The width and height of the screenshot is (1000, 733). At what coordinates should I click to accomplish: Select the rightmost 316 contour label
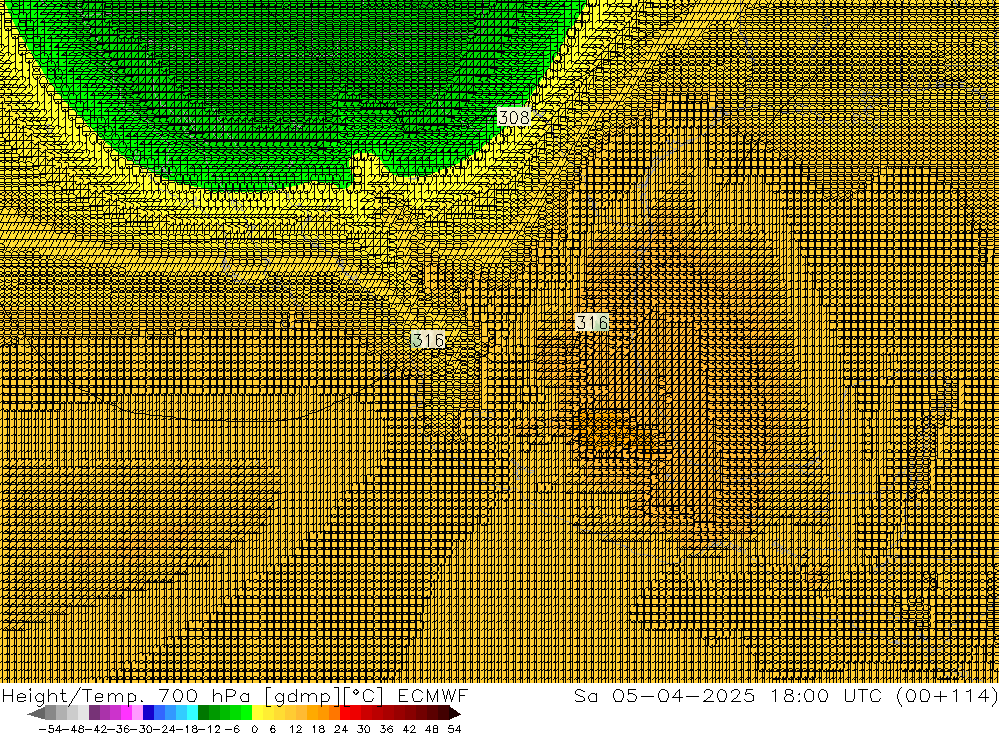tap(592, 322)
